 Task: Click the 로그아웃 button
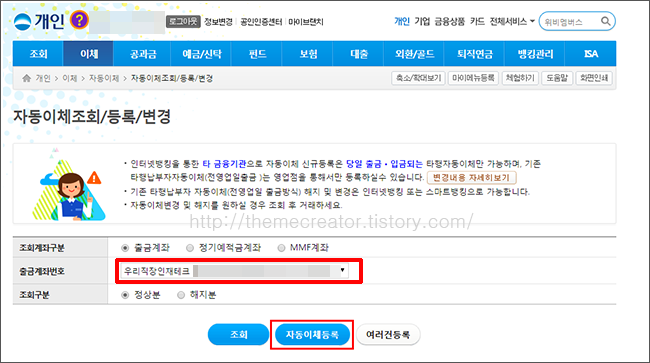(183, 22)
